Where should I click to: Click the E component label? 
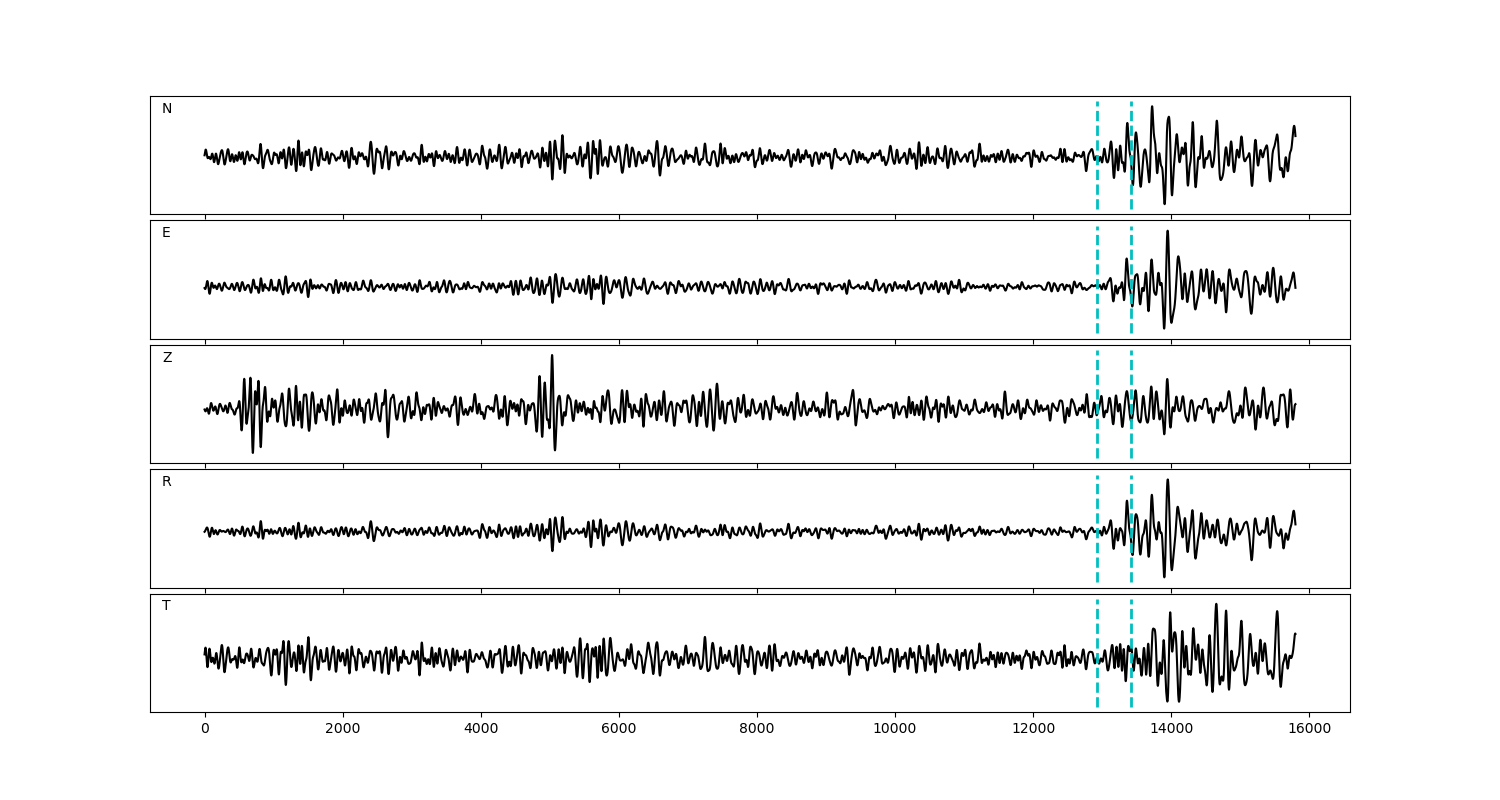[166, 233]
